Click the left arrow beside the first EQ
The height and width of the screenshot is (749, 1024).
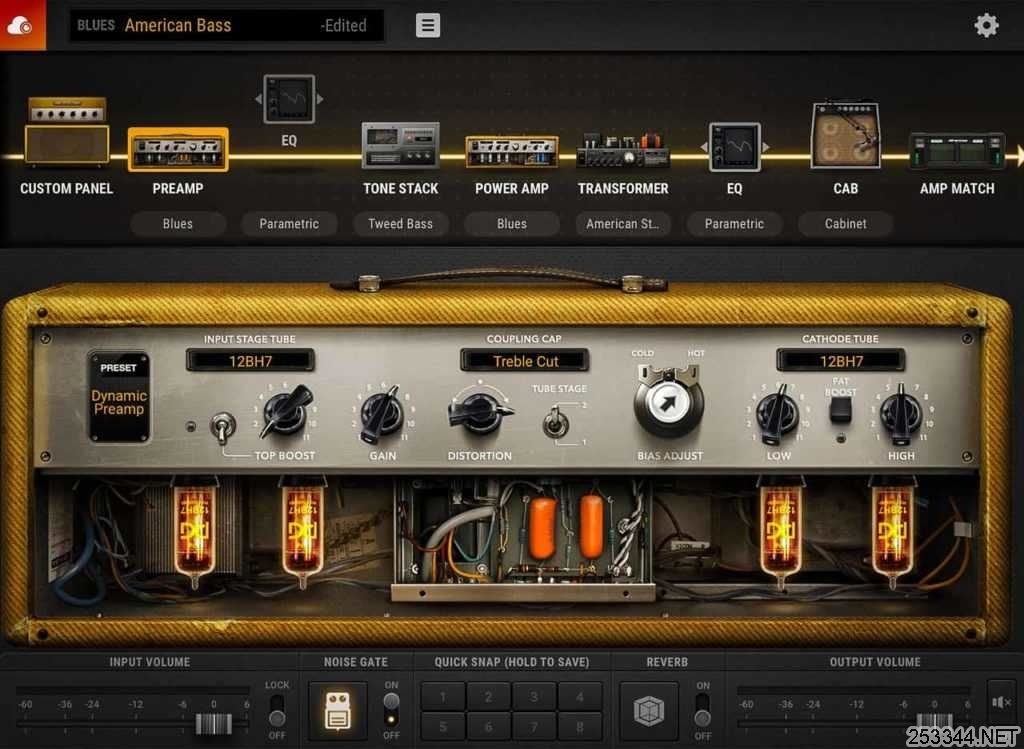258,99
